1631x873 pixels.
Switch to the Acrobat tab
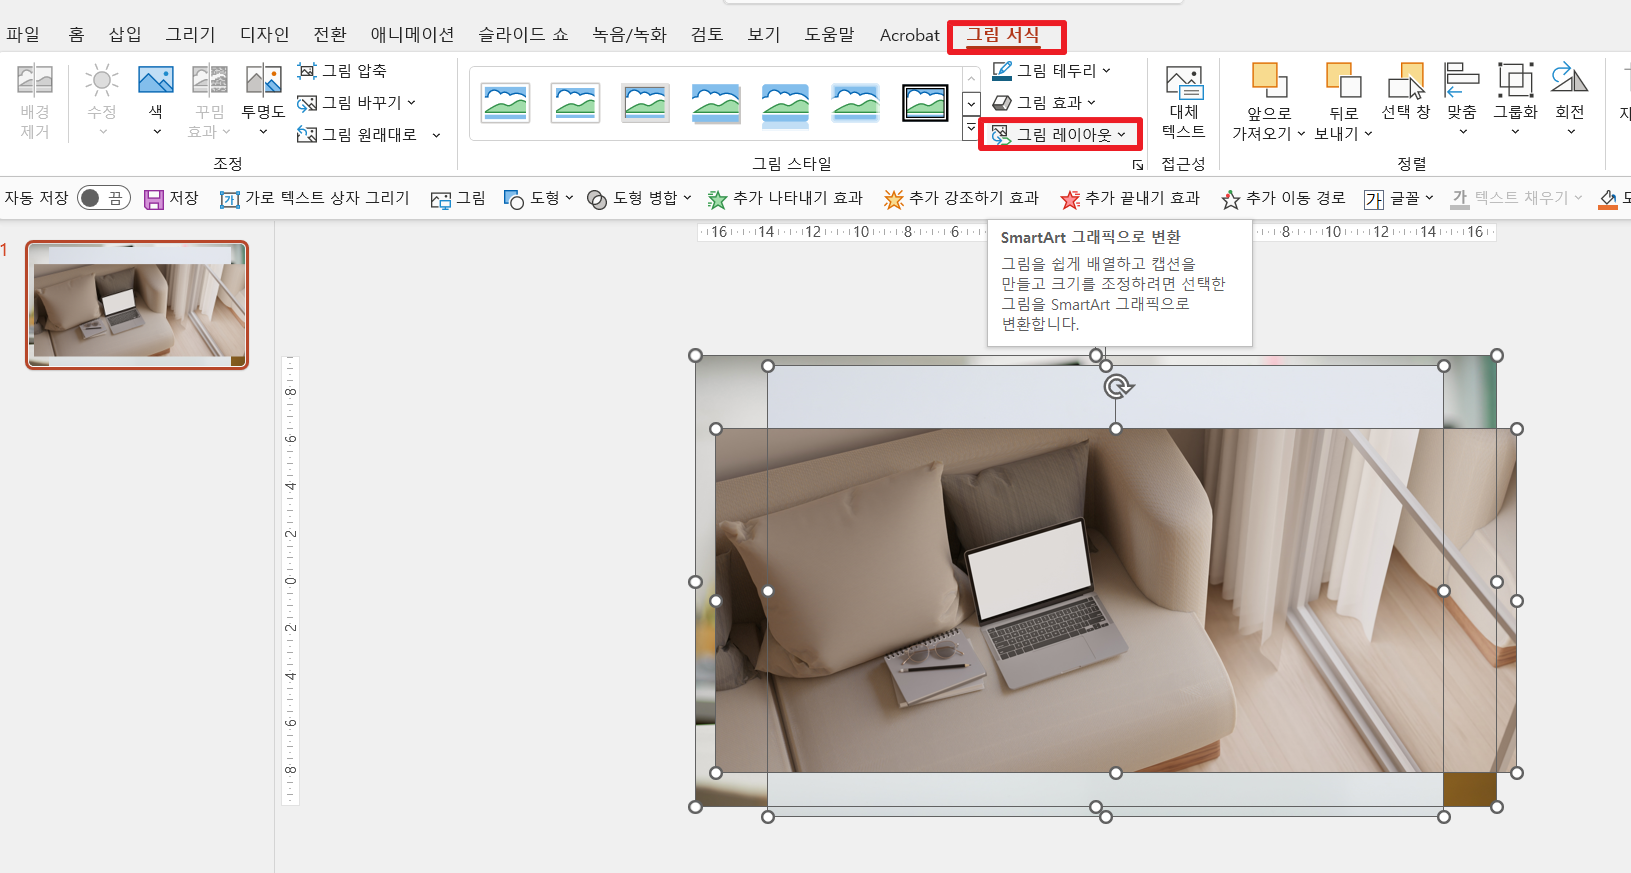[x=909, y=35]
